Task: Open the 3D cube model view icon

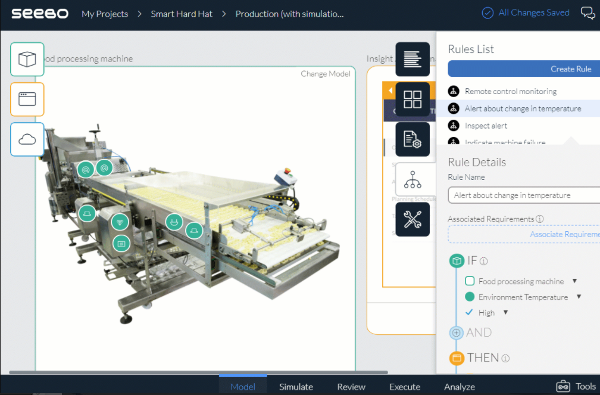Action: [27, 59]
